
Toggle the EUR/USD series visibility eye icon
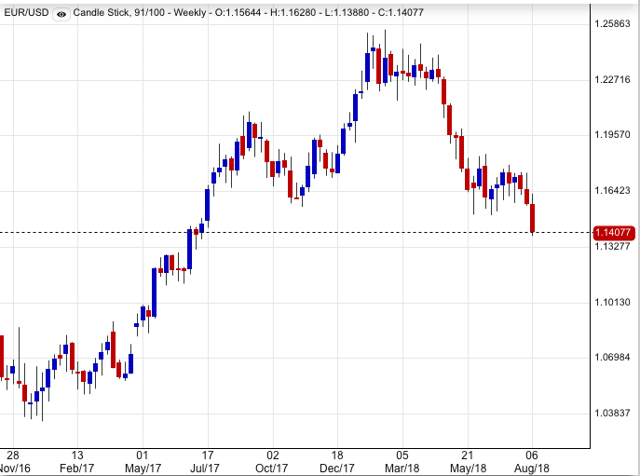tap(61, 14)
